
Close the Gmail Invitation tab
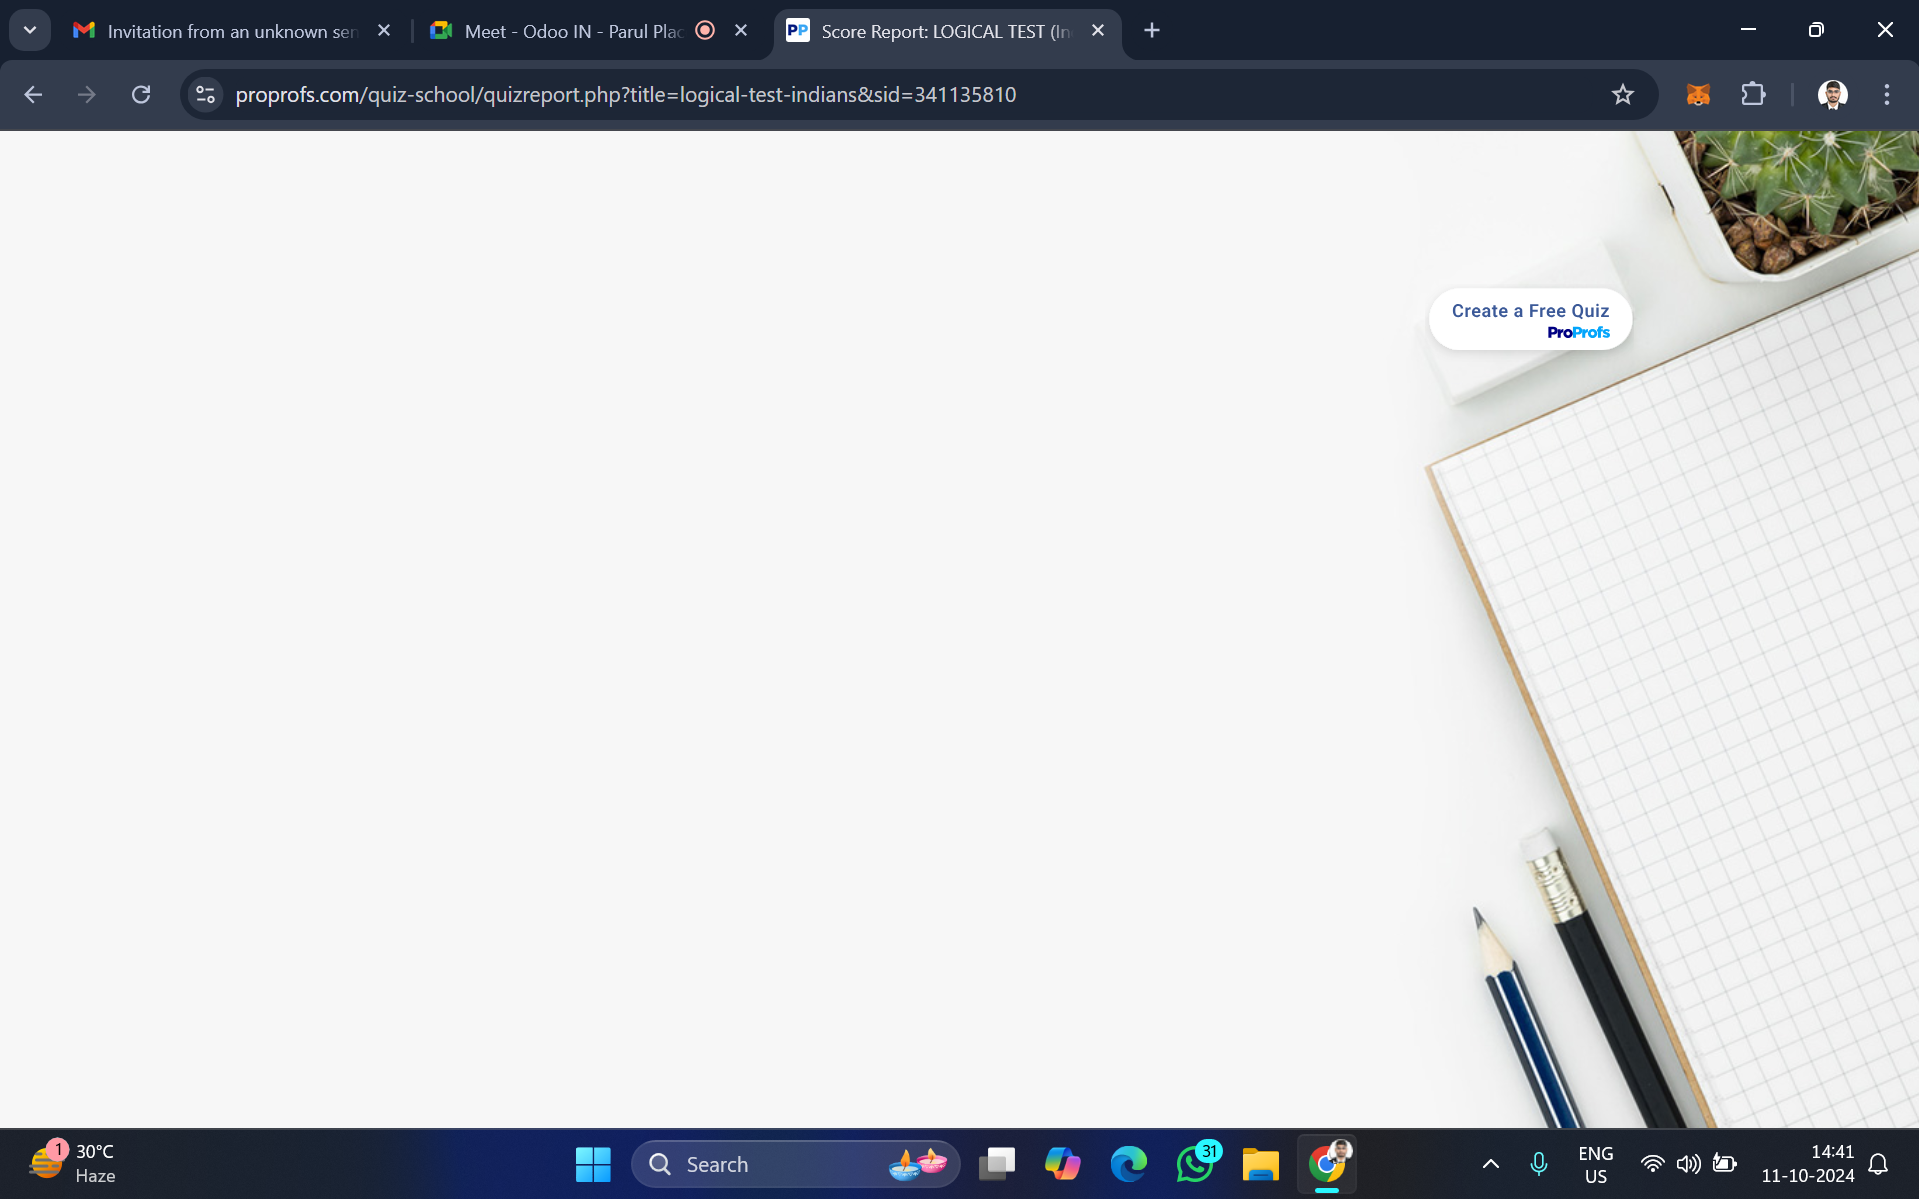[384, 31]
